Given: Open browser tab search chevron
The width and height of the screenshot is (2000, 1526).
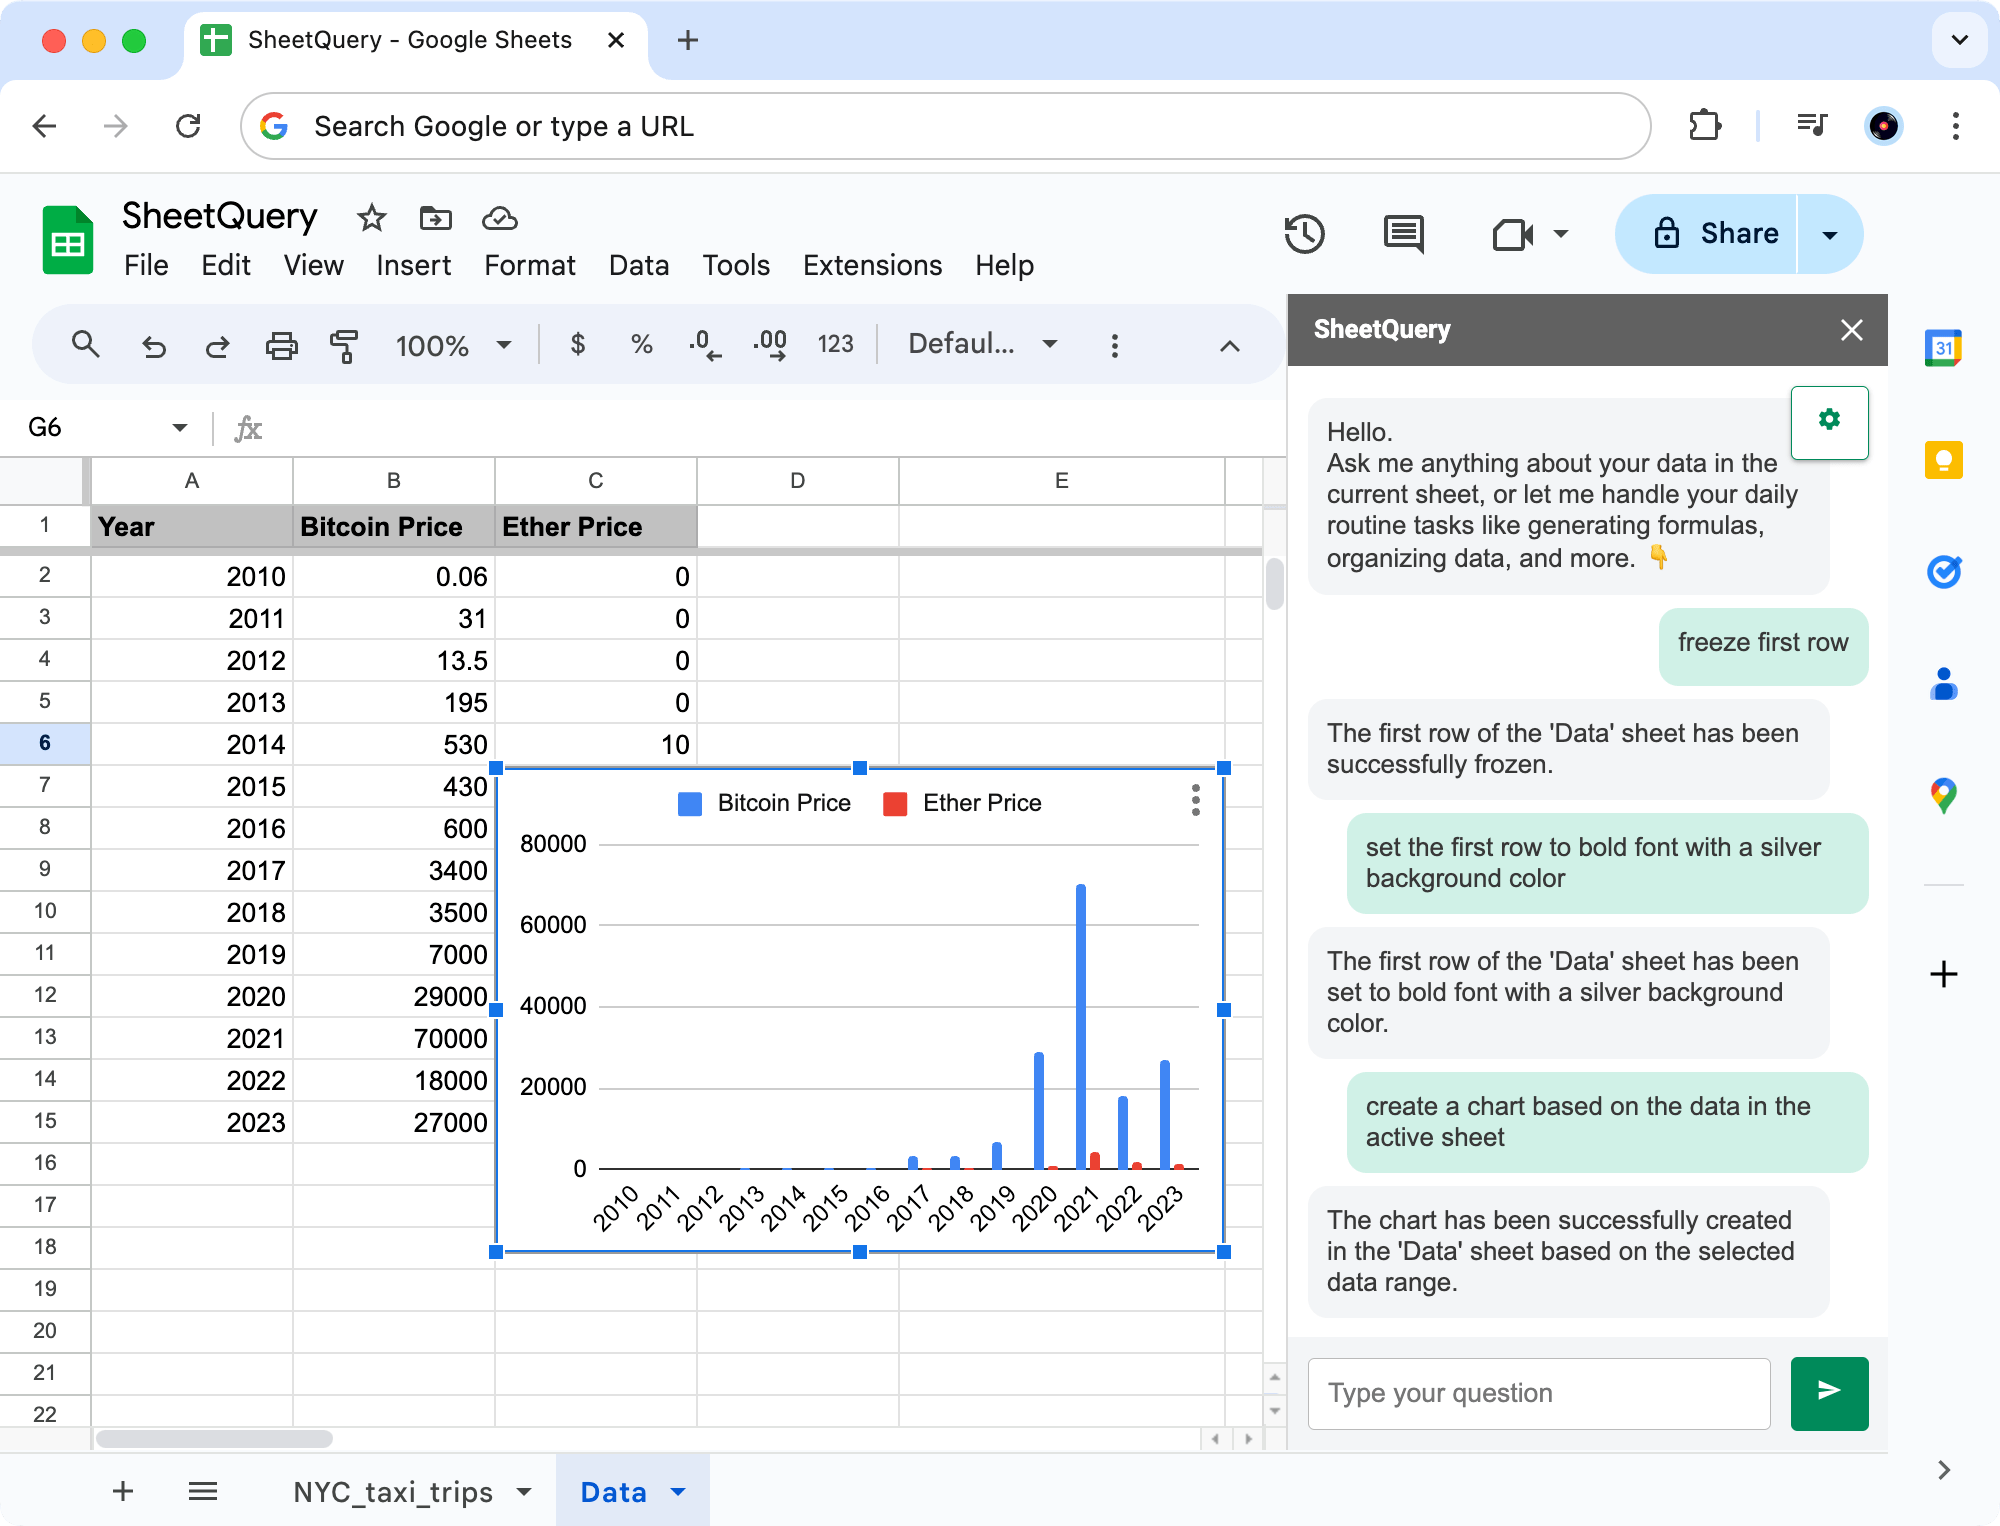Looking at the screenshot, I should 1960,40.
